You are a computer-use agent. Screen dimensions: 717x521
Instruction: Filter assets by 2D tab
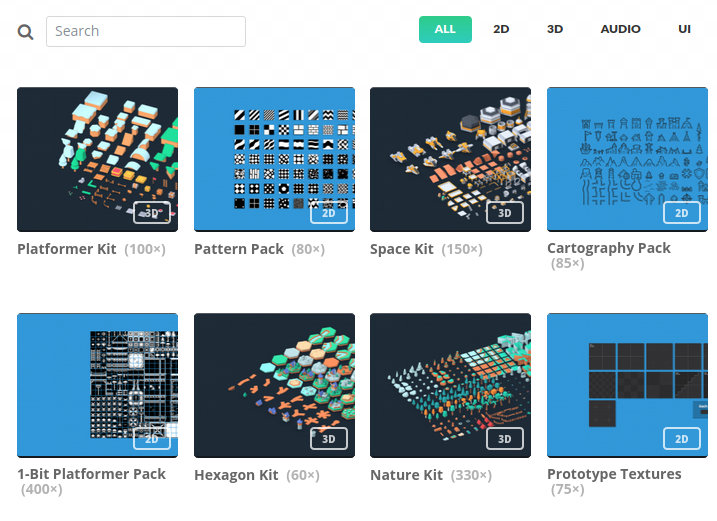(501, 29)
